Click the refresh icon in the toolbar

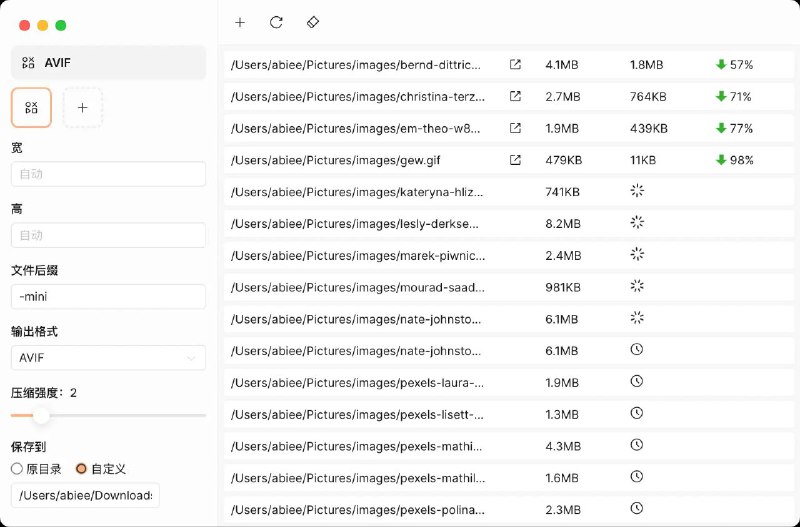(x=276, y=22)
